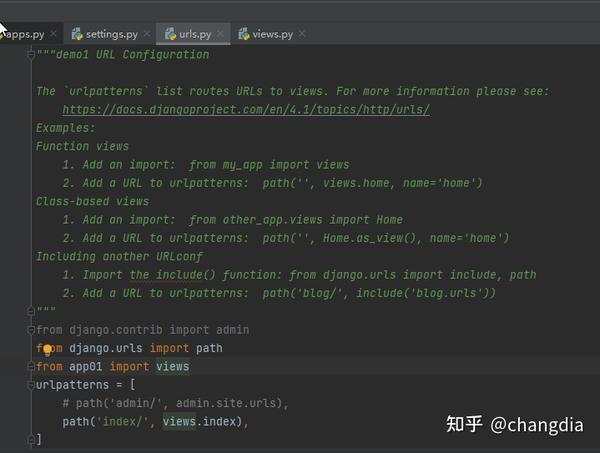Click 'Including another URLconf' docstring line
The height and width of the screenshot is (453, 600).
click(119, 256)
